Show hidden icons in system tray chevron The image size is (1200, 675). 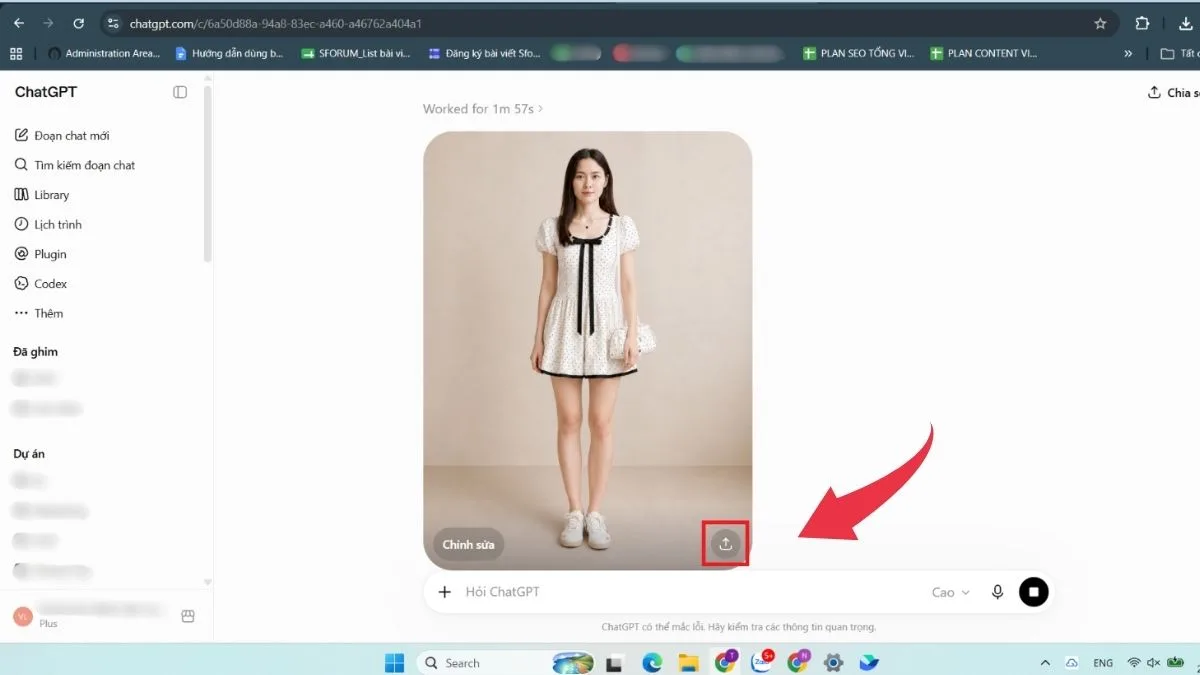point(1045,662)
